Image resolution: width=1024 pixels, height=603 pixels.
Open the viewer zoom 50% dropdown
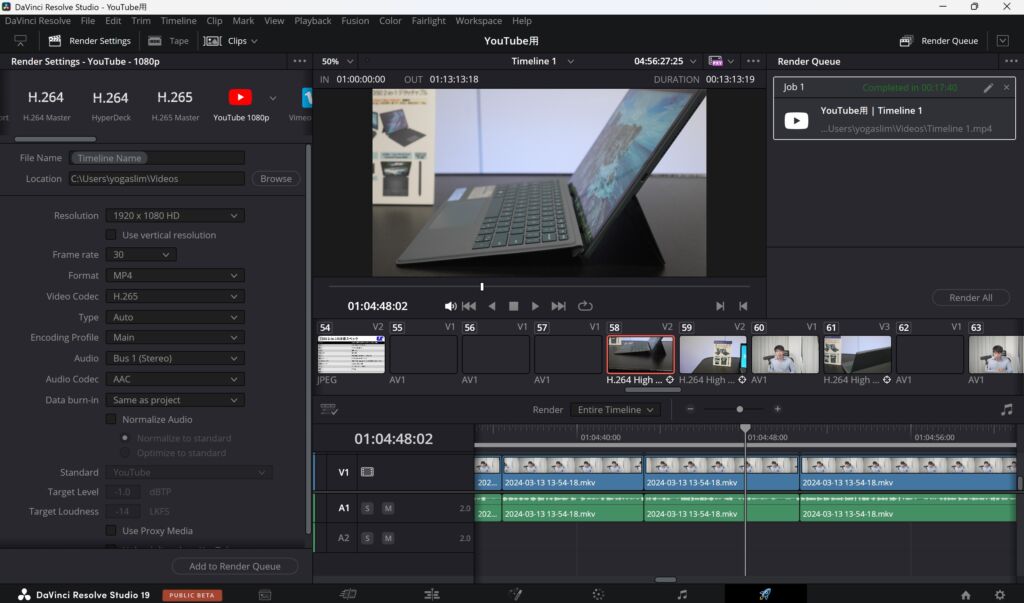pyautogui.click(x=337, y=61)
